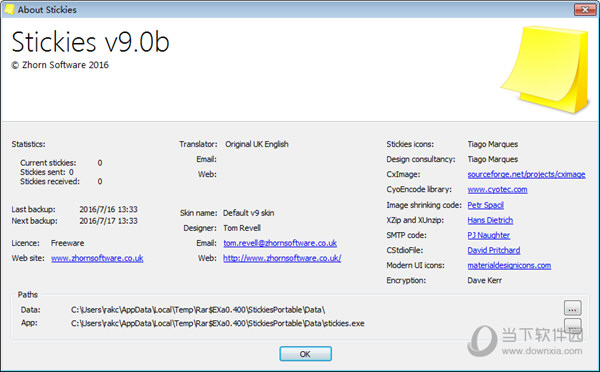Click 'Tiago Marques' beside Stickies icons
This screenshot has width=600, height=372.
pyautogui.click(x=492, y=144)
